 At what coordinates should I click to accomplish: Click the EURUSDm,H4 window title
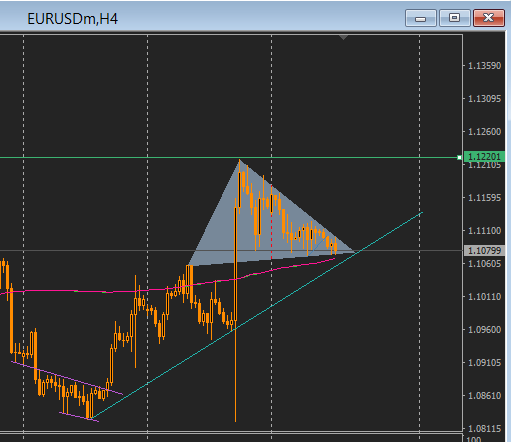click(x=72, y=19)
